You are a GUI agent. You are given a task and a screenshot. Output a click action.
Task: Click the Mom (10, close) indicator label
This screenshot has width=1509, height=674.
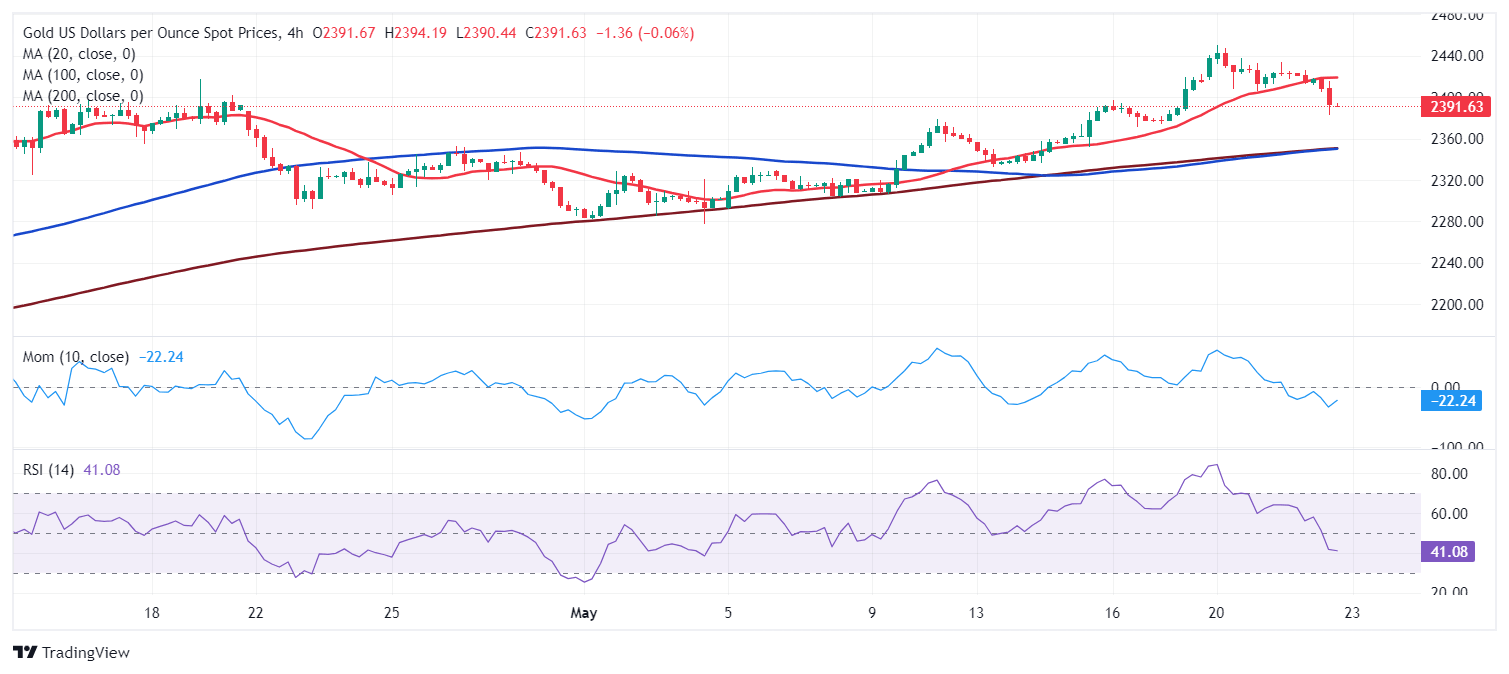coord(76,357)
